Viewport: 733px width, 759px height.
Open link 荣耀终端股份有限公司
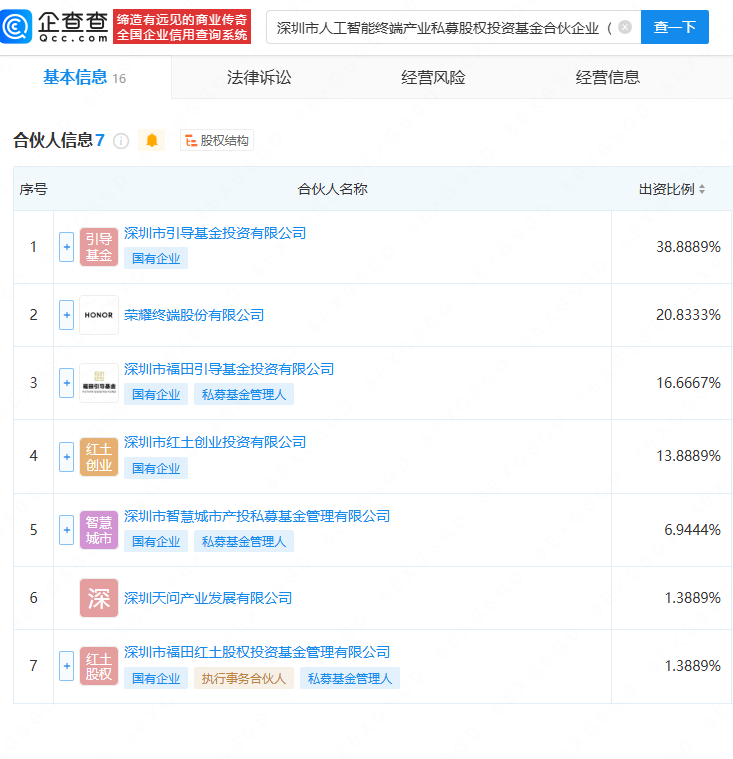(x=194, y=315)
